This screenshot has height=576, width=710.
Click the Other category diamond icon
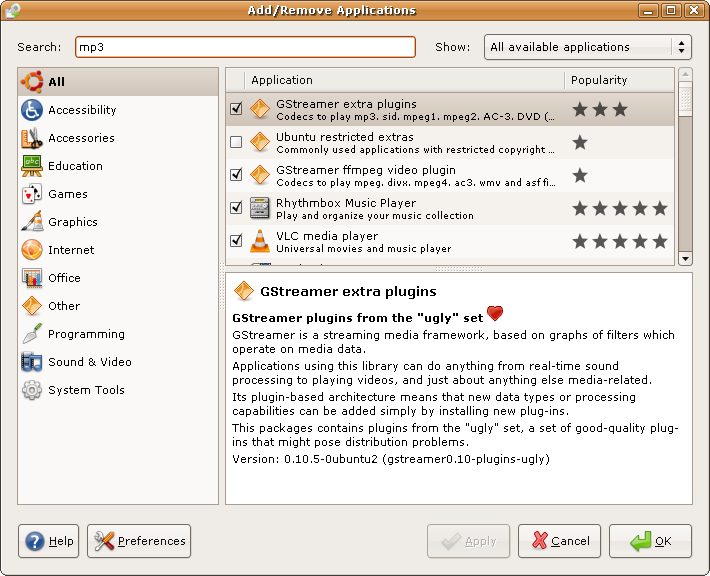click(32, 306)
